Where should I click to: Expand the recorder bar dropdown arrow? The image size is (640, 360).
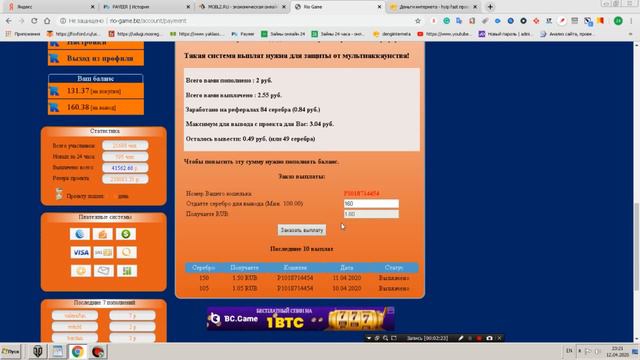pos(369,338)
